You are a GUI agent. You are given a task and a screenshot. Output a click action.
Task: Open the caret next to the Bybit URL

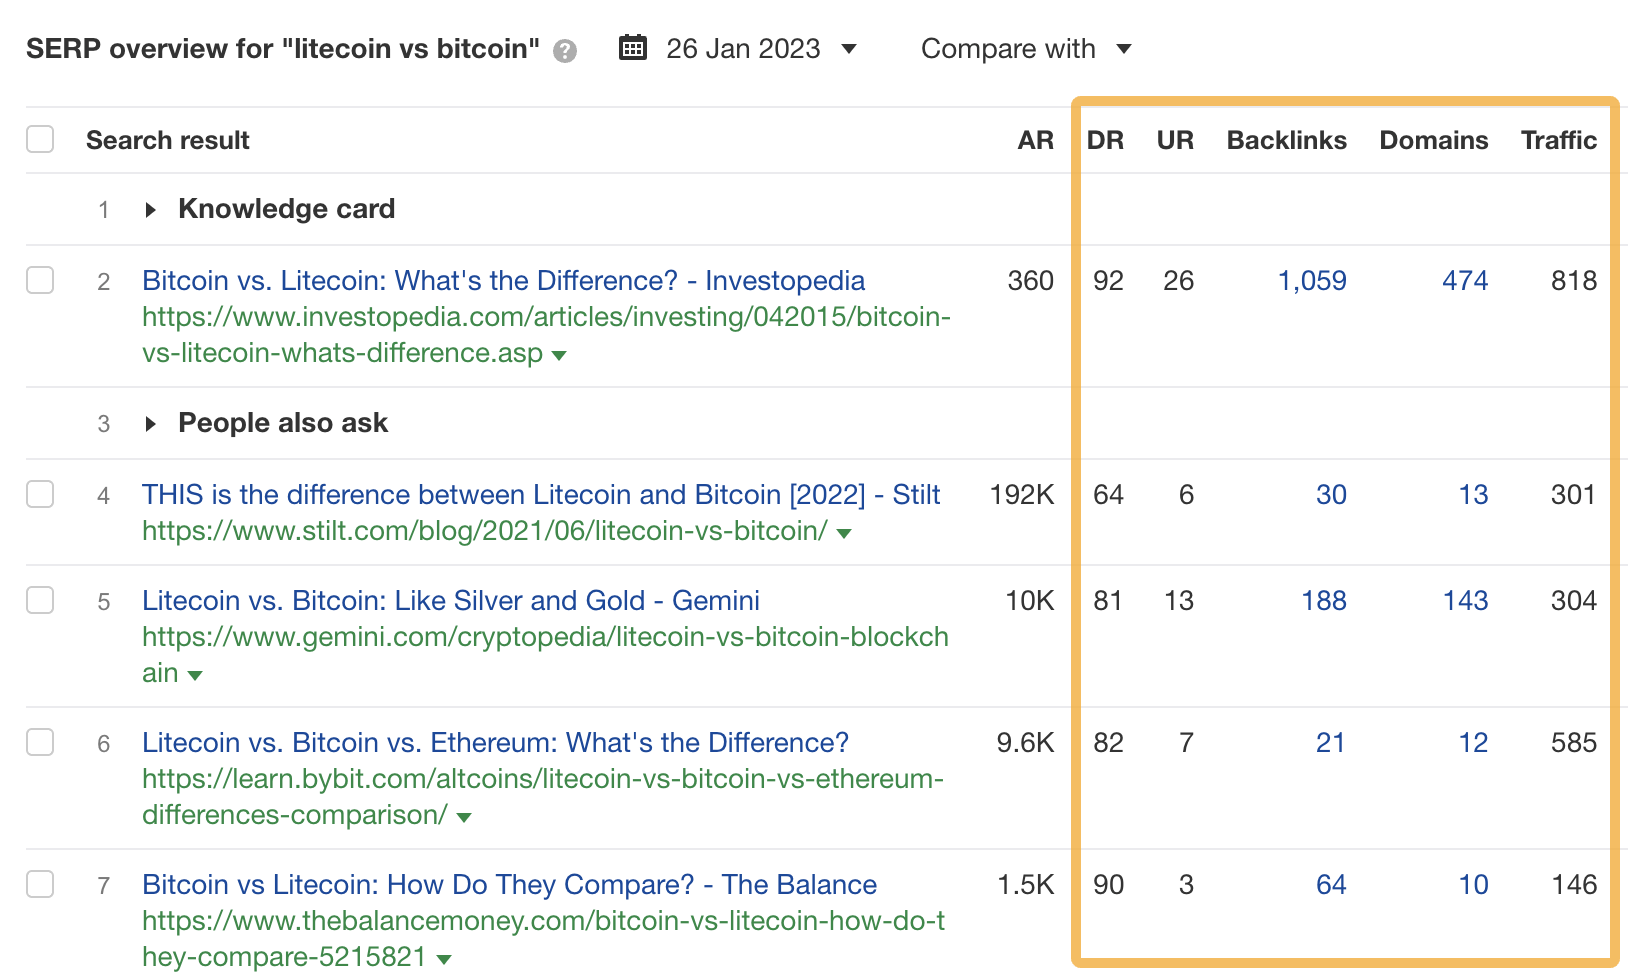click(463, 817)
